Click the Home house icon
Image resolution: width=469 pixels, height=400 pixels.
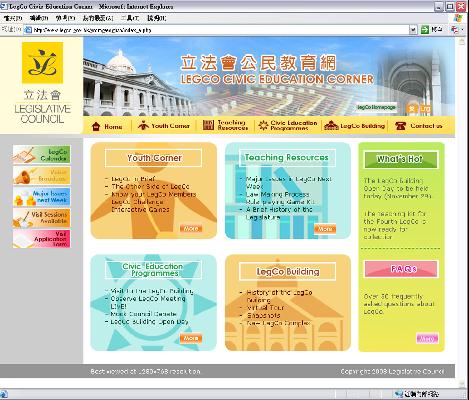pos(96,126)
